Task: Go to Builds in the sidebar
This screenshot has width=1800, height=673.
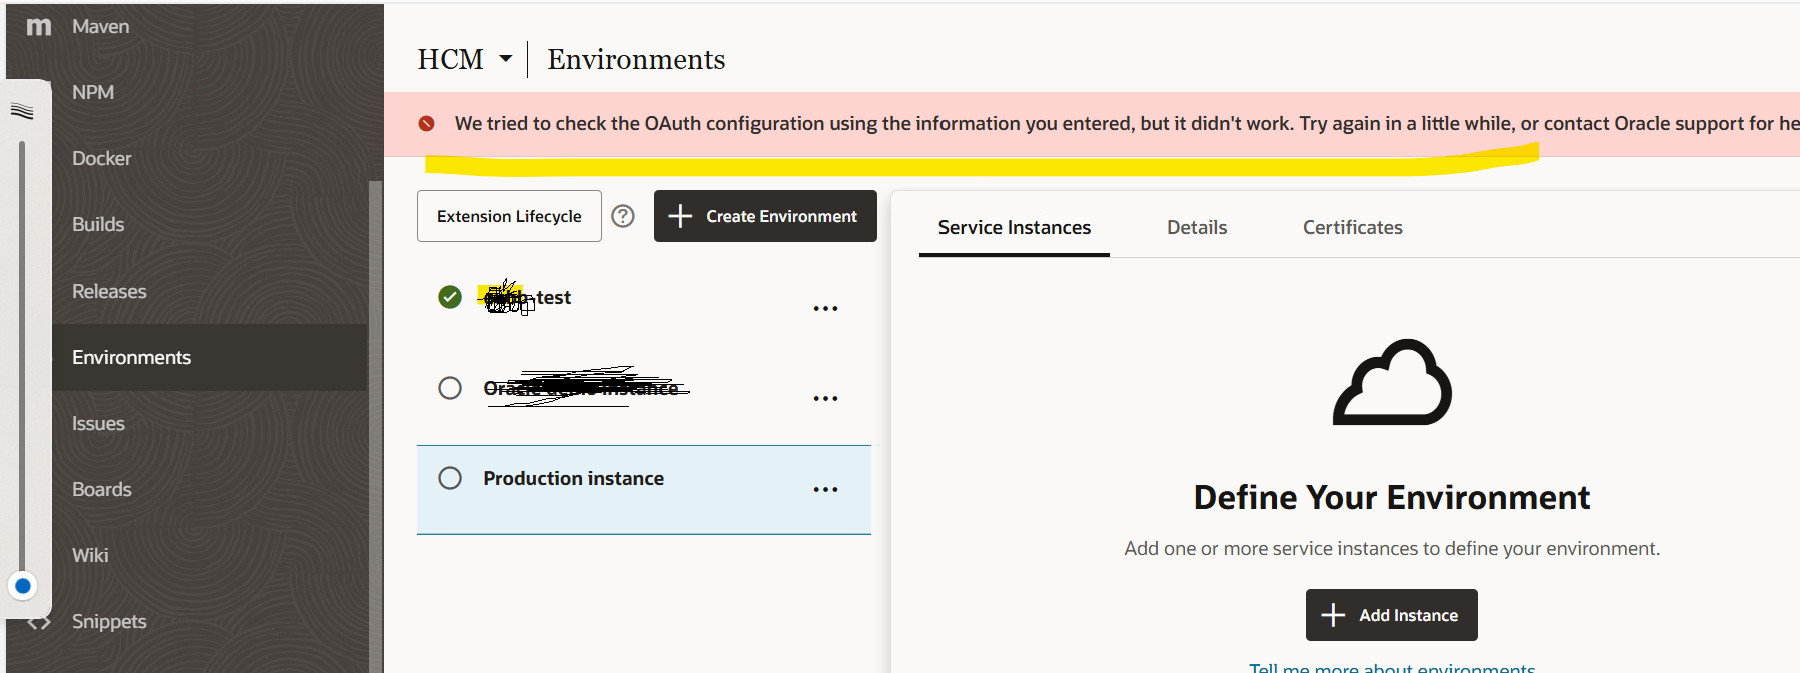Action: [98, 225]
